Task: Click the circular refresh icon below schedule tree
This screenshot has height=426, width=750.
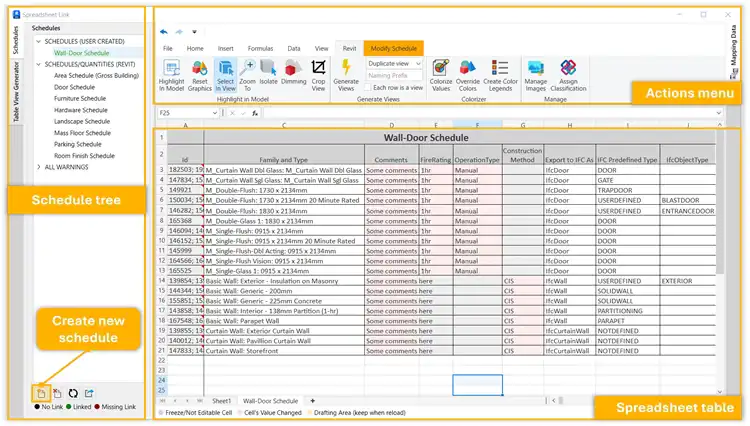Action: (73, 393)
